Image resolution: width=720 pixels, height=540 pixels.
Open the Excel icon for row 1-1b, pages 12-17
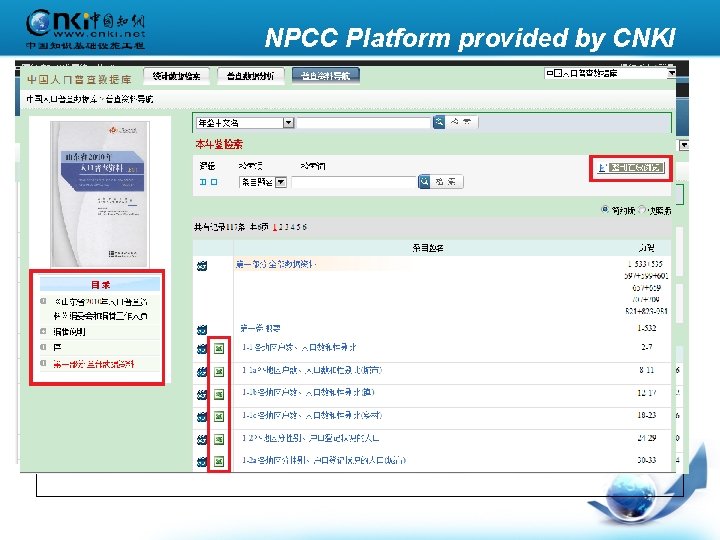coord(219,394)
